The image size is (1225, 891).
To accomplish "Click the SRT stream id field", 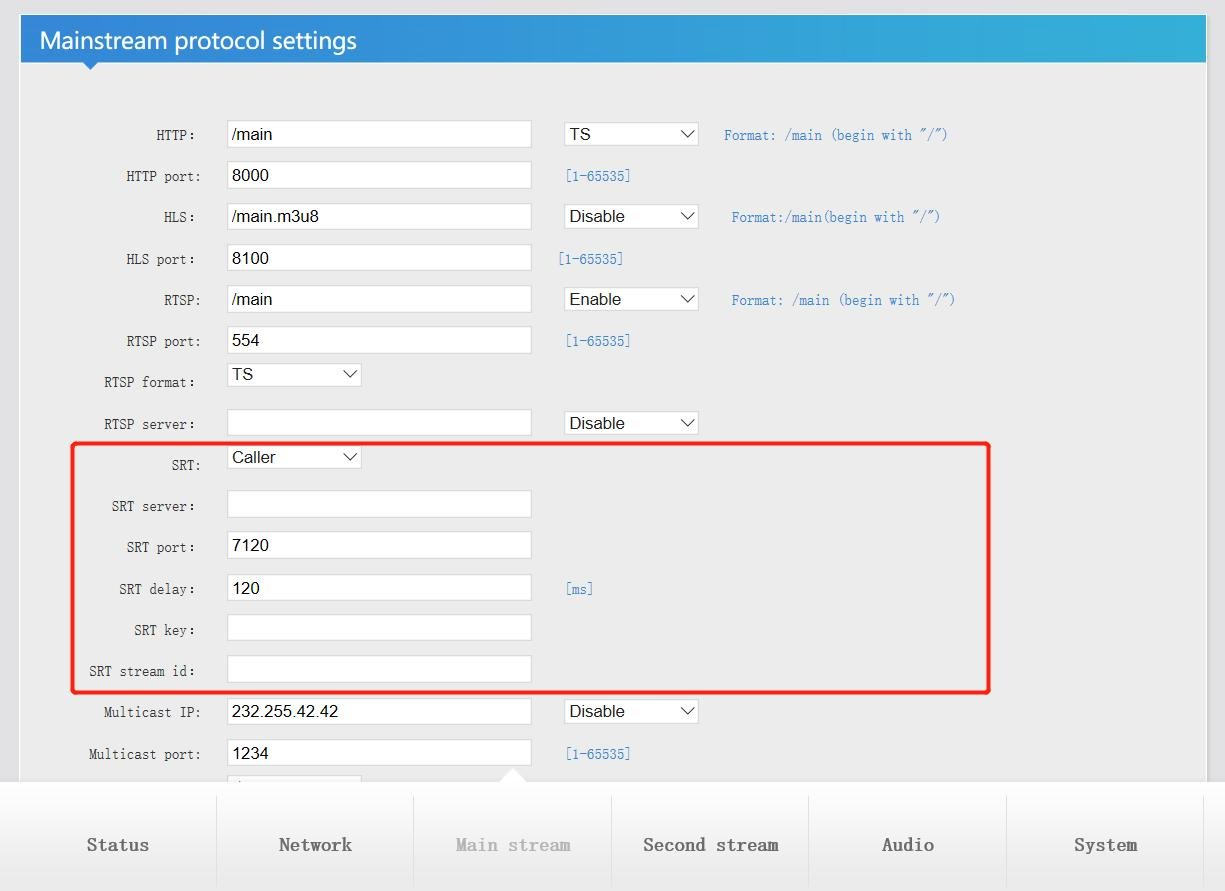I will (379, 669).
